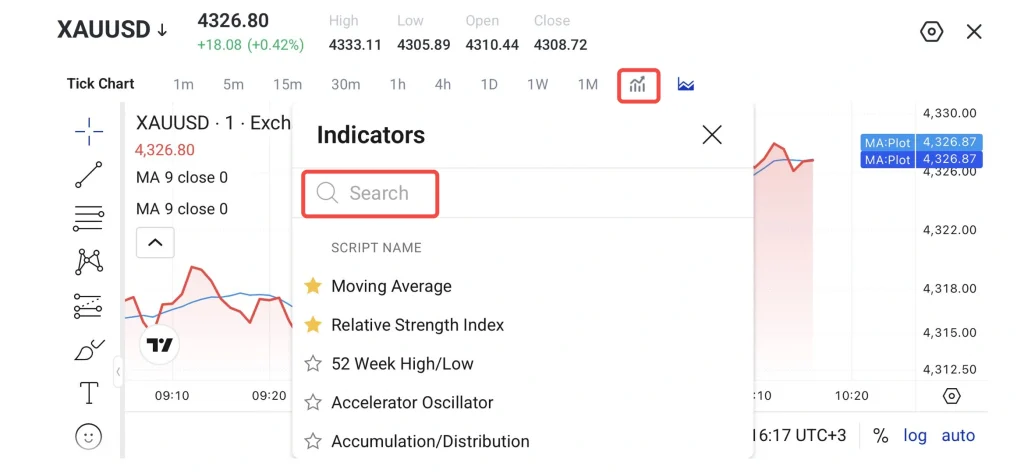Viewport: 1024px width, 473px height.
Task: Click the second MA 9 close 0 legend
Action: click(182, 209)
